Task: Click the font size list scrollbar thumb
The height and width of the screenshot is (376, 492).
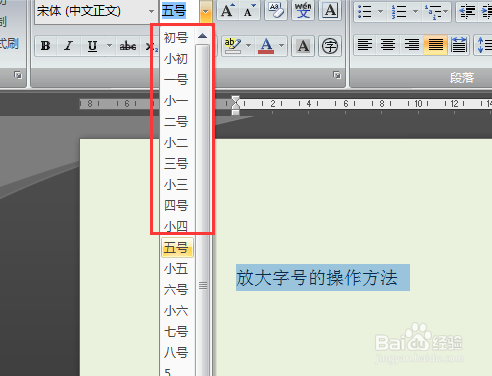Action: 203,210
